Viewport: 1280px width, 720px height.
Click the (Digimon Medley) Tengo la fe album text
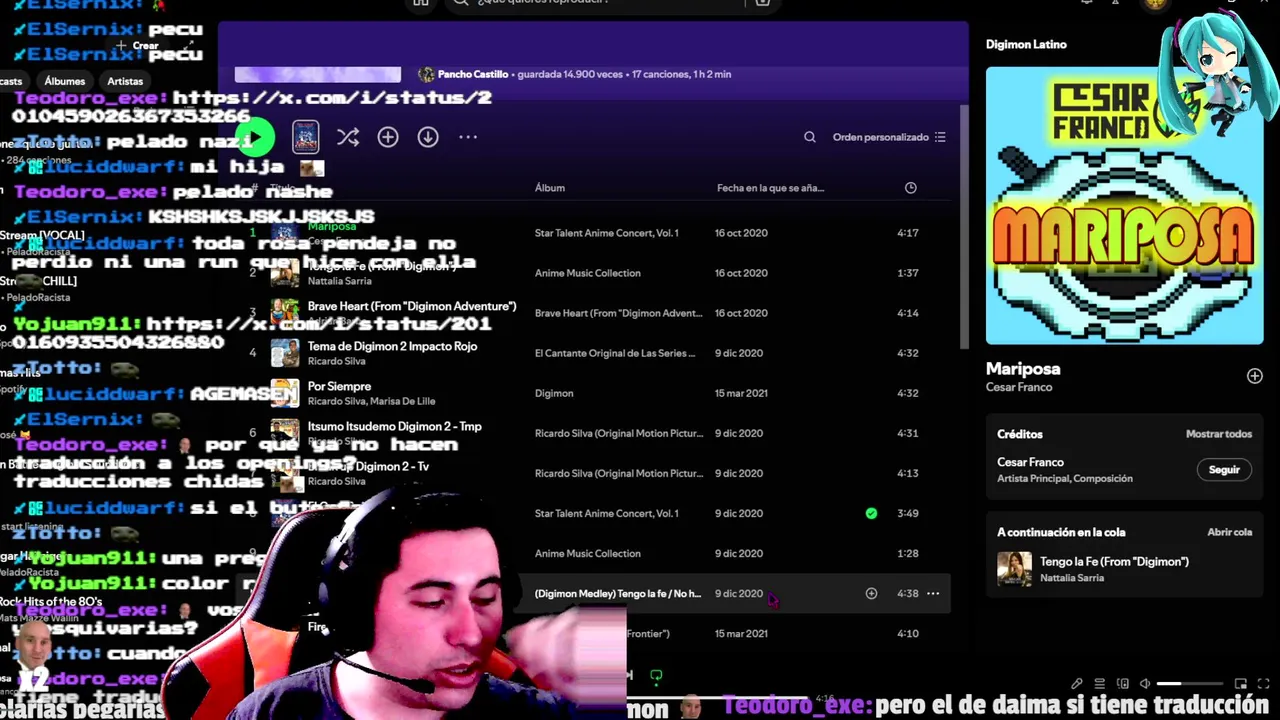[617, 593]
